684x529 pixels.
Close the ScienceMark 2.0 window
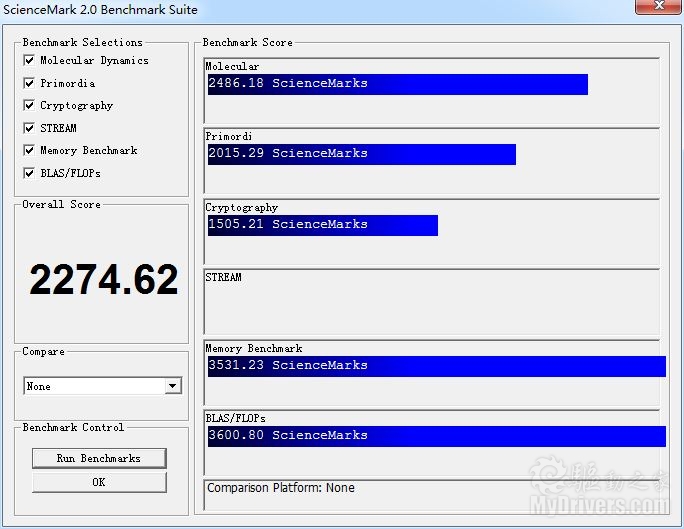659,6
